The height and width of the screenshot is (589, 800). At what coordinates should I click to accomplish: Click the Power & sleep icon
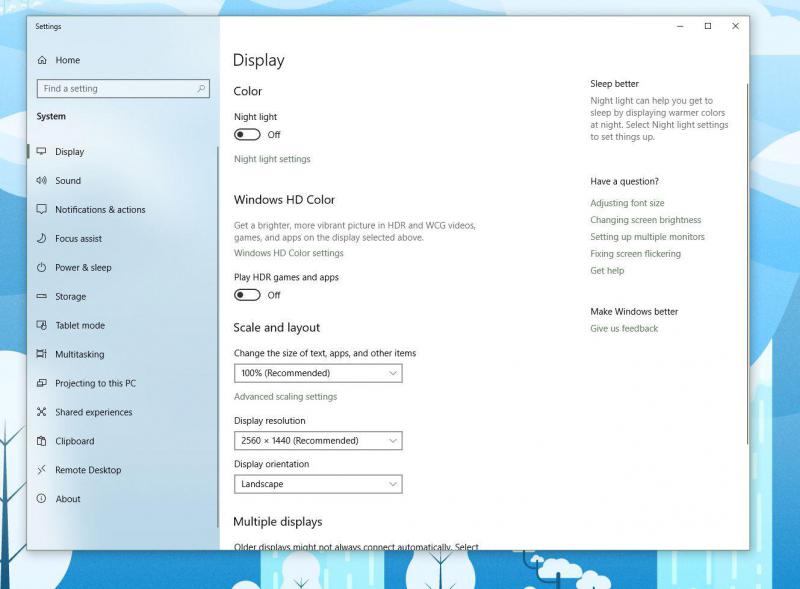point(42,268)
